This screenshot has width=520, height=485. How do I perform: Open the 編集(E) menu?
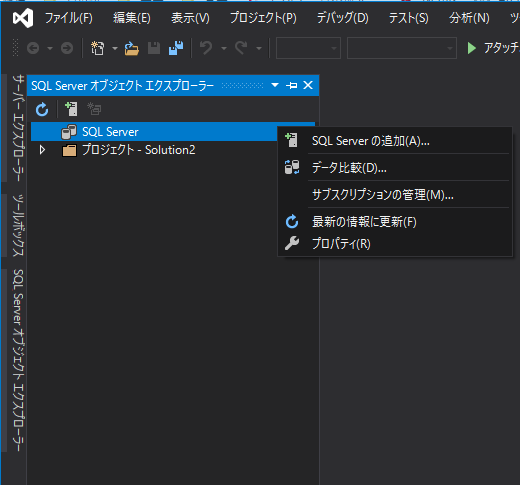[x=132, y=18]
